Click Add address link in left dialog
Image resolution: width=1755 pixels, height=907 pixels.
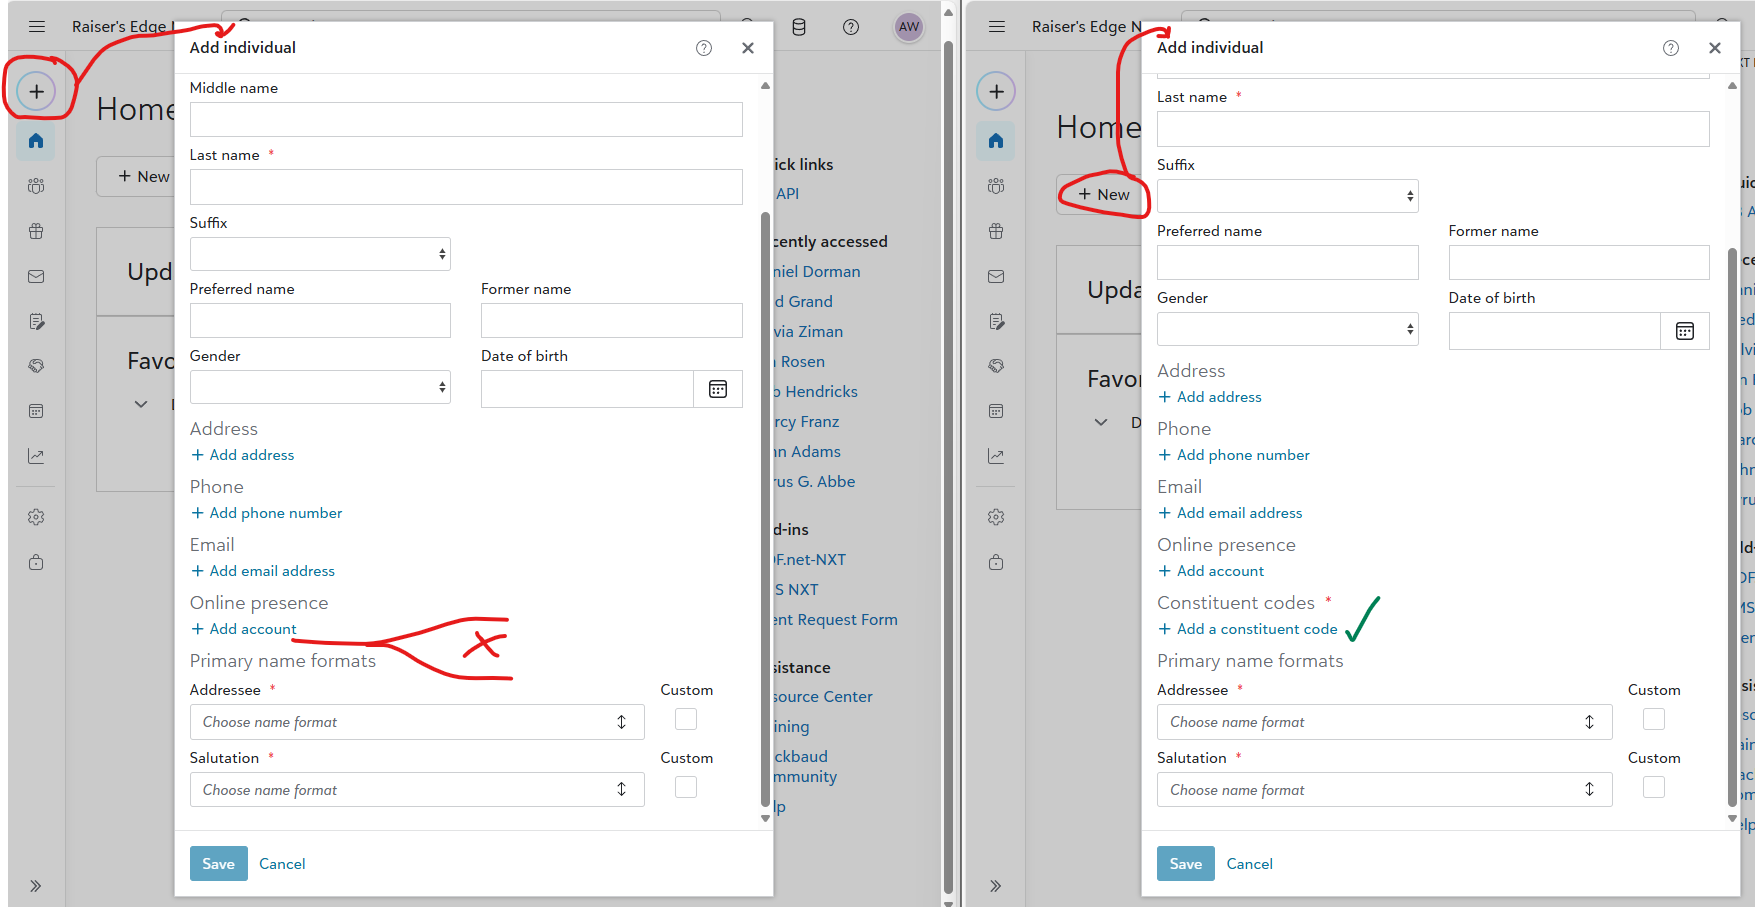243,455
